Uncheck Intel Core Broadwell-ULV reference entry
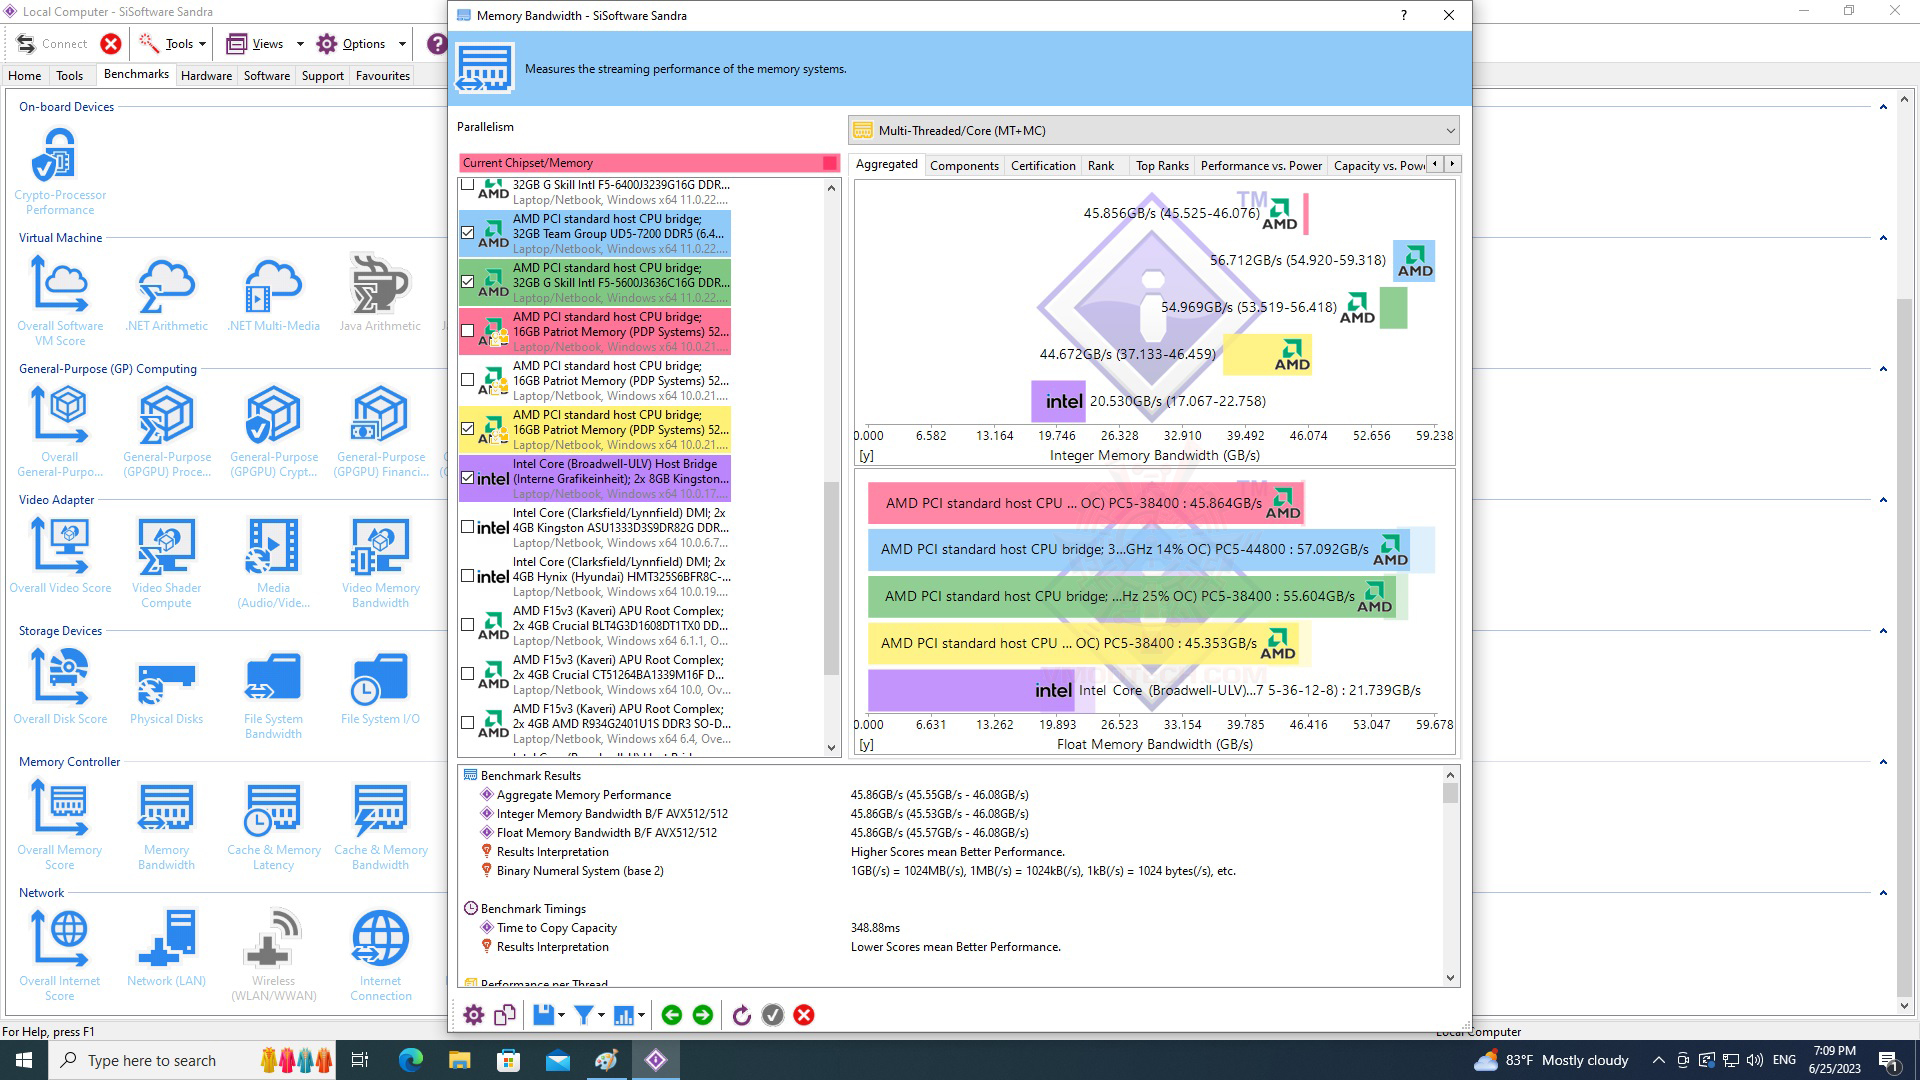 [467, 478]
